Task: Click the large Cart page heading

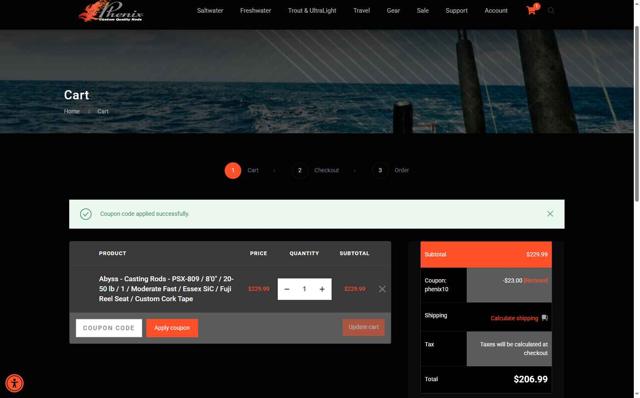Action: pos(76,95)
